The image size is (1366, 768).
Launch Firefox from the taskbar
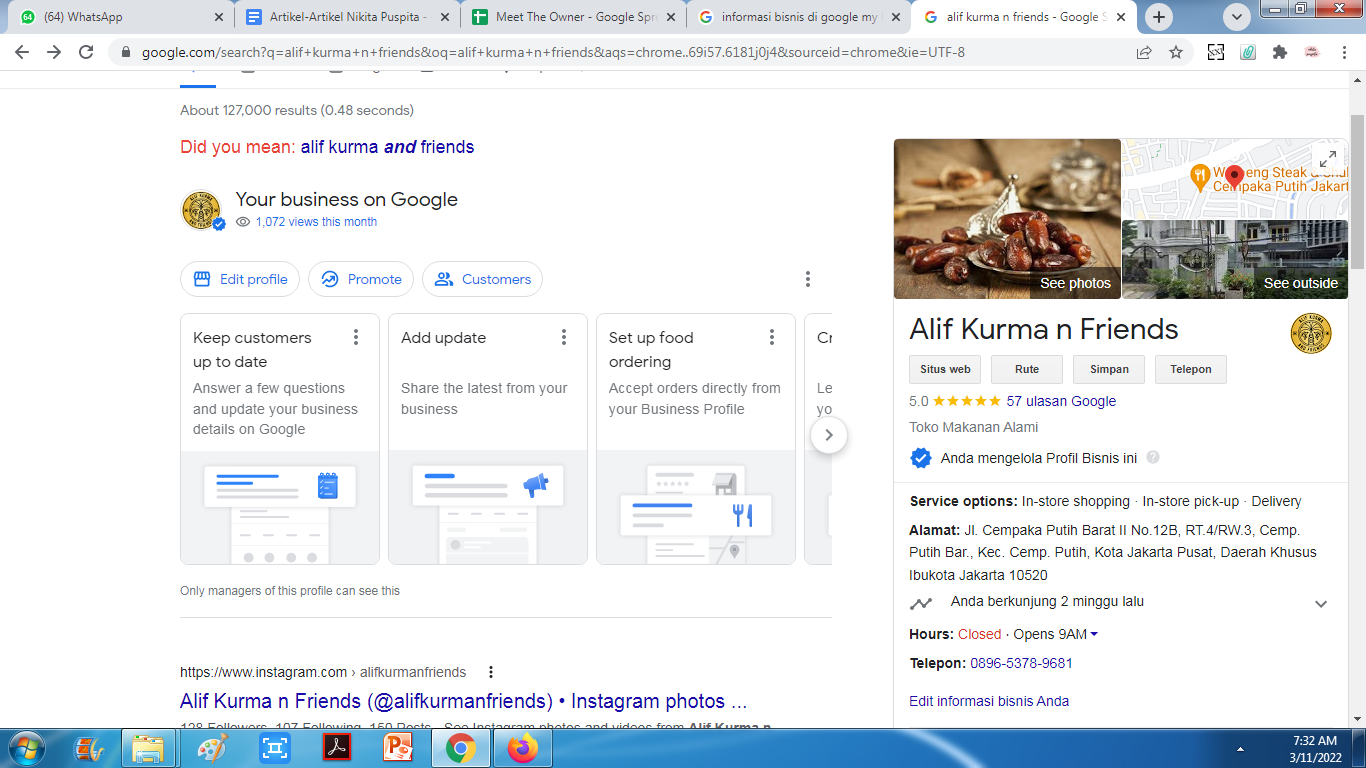pyautogui.click(x=522, y=748)
